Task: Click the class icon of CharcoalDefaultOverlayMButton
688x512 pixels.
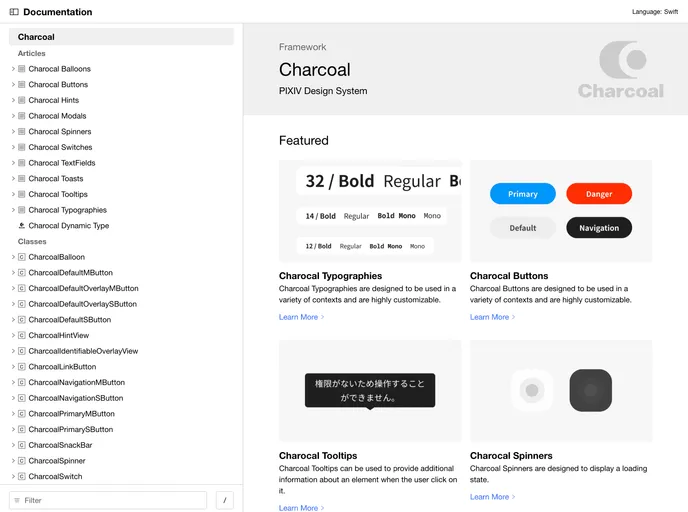Action: (x=22, y=288)
